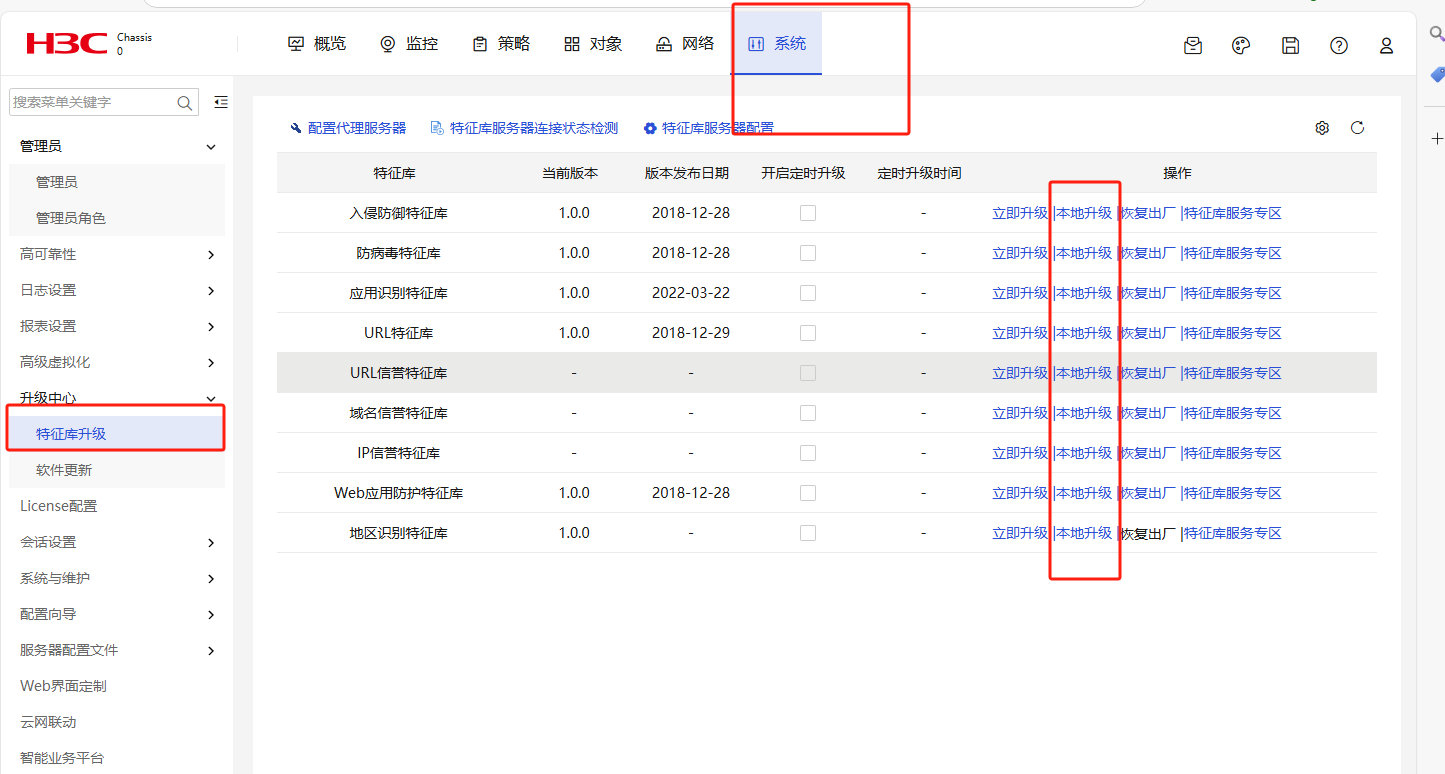The image size is (1445, 774).
Task: Open 云网联动 in the sidebar
Action: pos(48,722)
